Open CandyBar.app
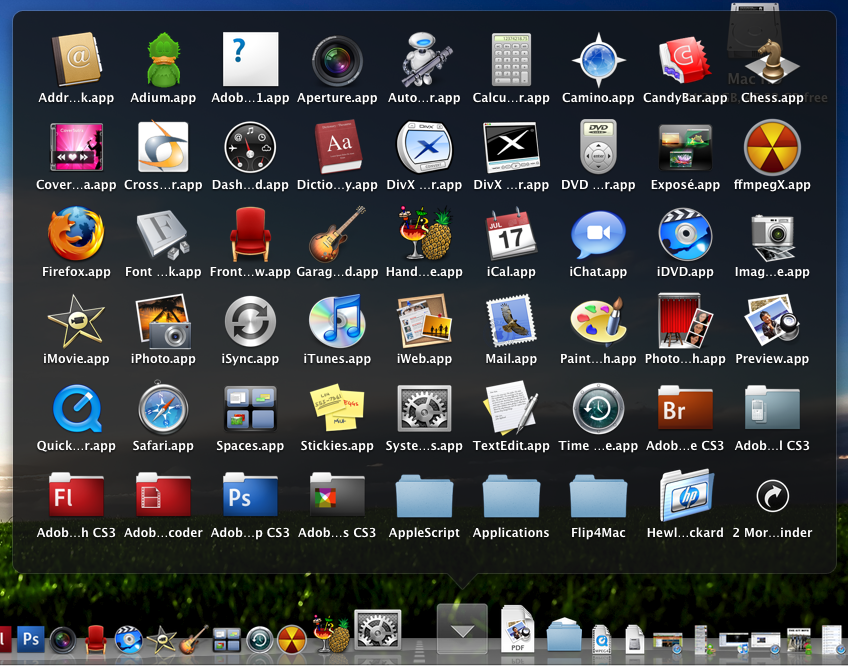848x666 pixels. click(685, 60)
